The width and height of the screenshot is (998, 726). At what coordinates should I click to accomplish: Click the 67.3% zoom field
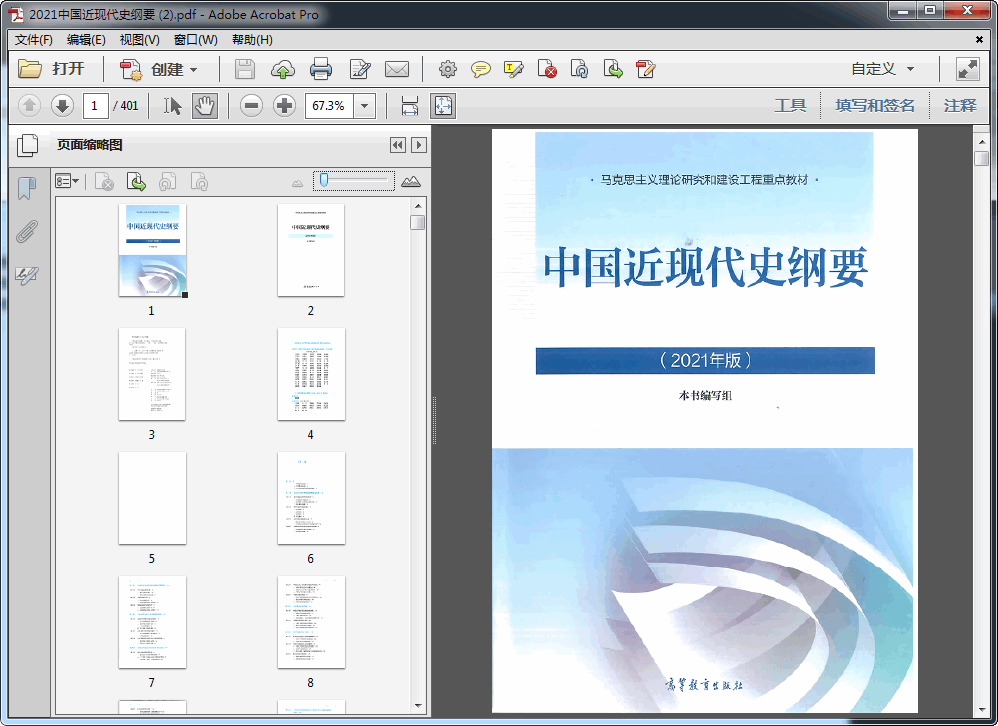330,106
